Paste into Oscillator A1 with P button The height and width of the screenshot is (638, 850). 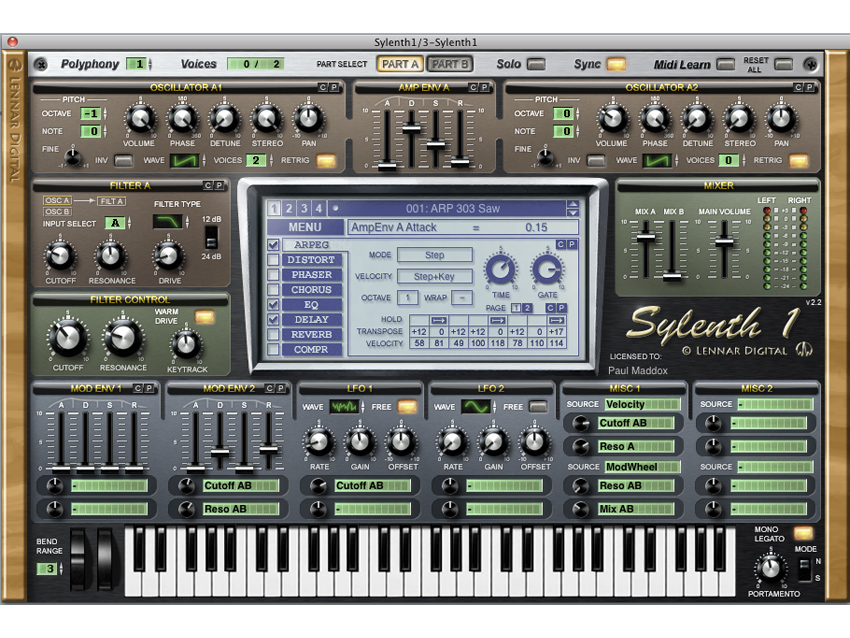pos(334,87)
